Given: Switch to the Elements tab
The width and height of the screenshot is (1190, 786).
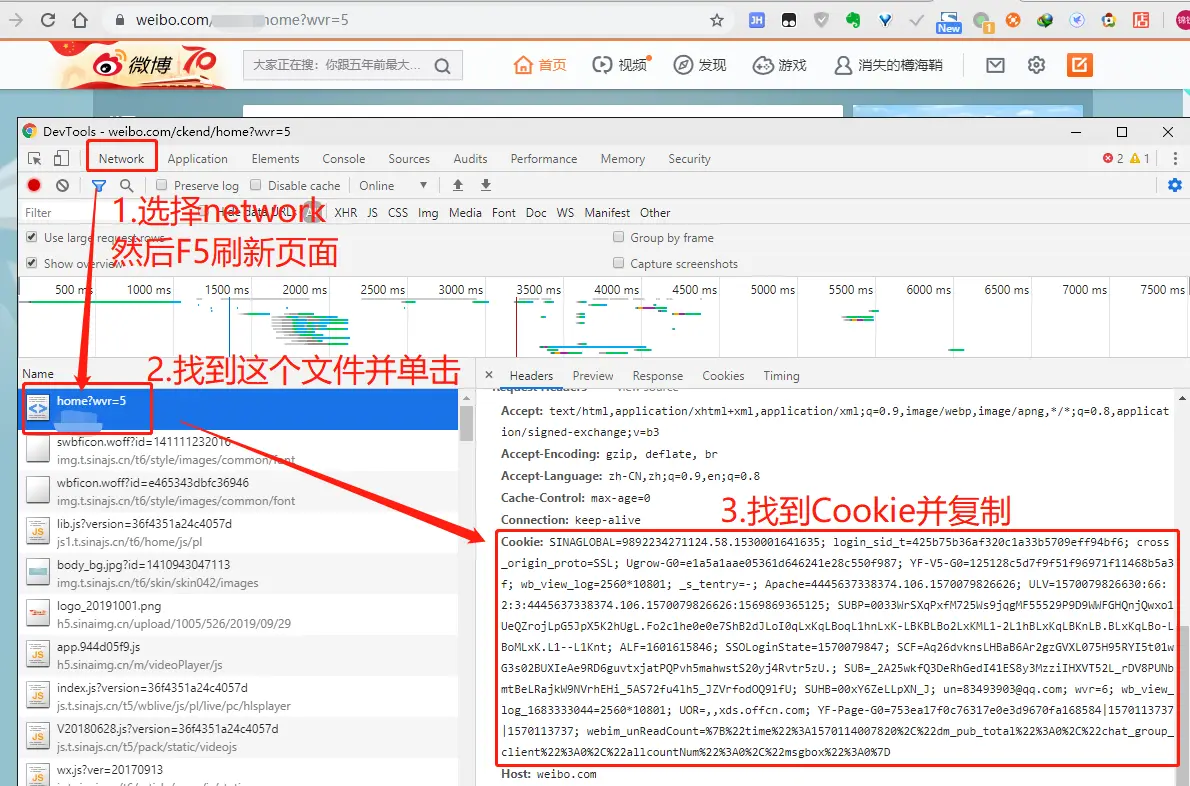Looking at the screenshot, I should coord(275,159).
